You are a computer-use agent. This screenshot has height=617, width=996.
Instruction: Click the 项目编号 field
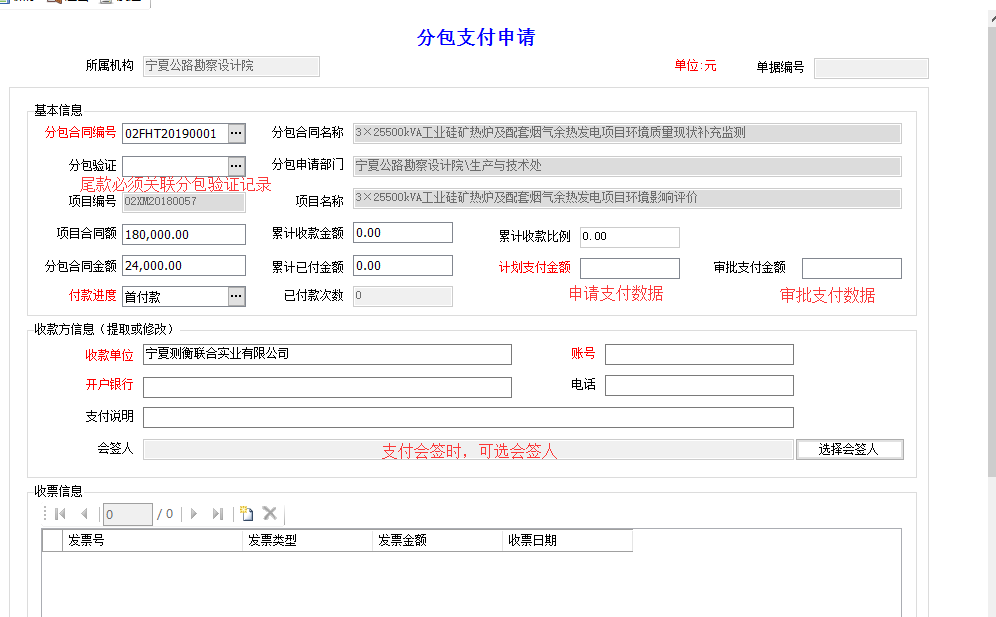(184, 202)
